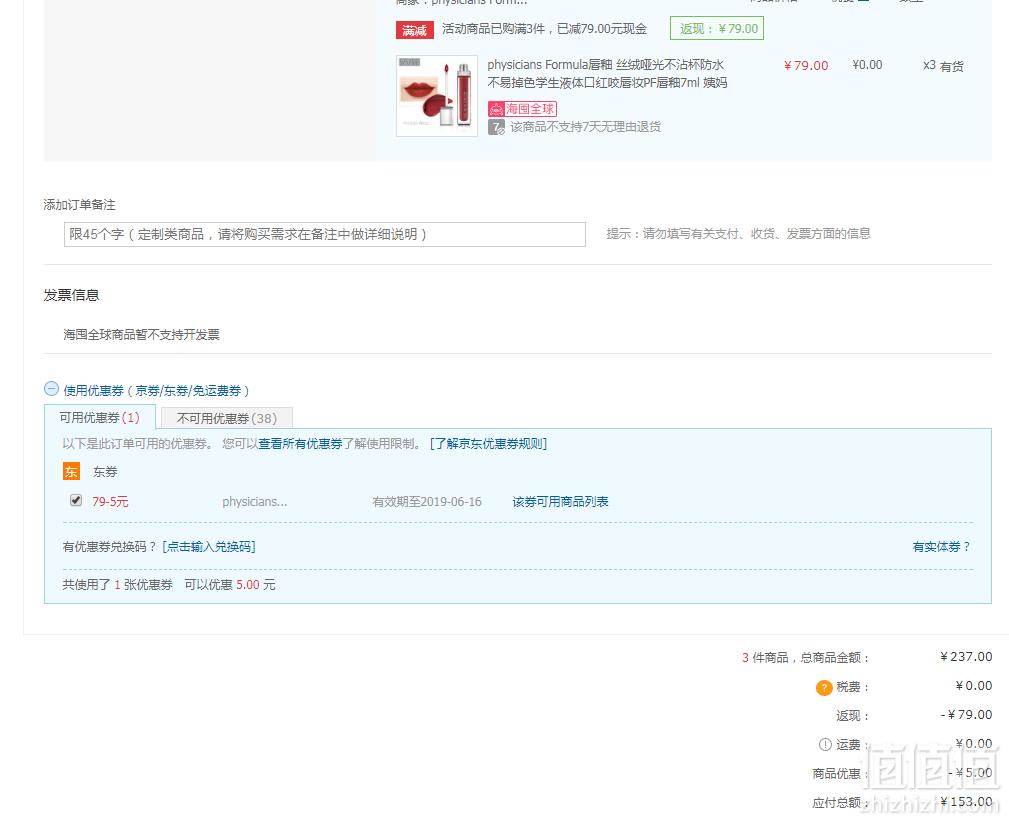Click the 返现 ¥79.00 cashback badge

pyautogui.click(x=717, y=28)
